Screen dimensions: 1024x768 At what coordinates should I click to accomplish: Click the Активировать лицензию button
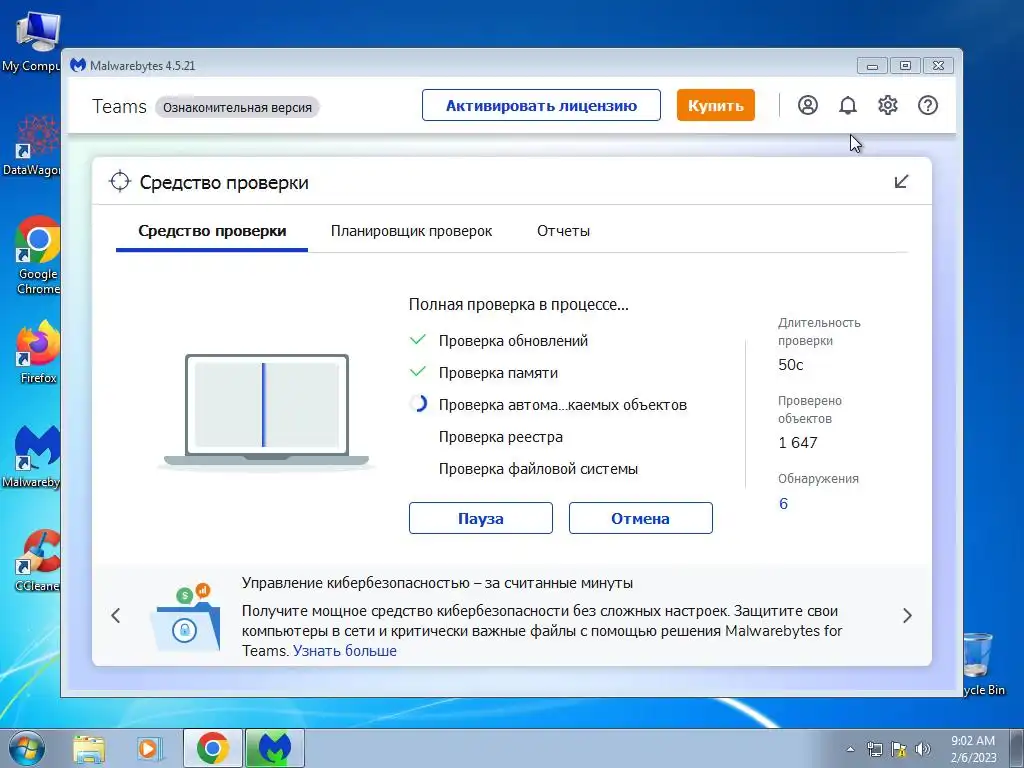coord(541,105)
